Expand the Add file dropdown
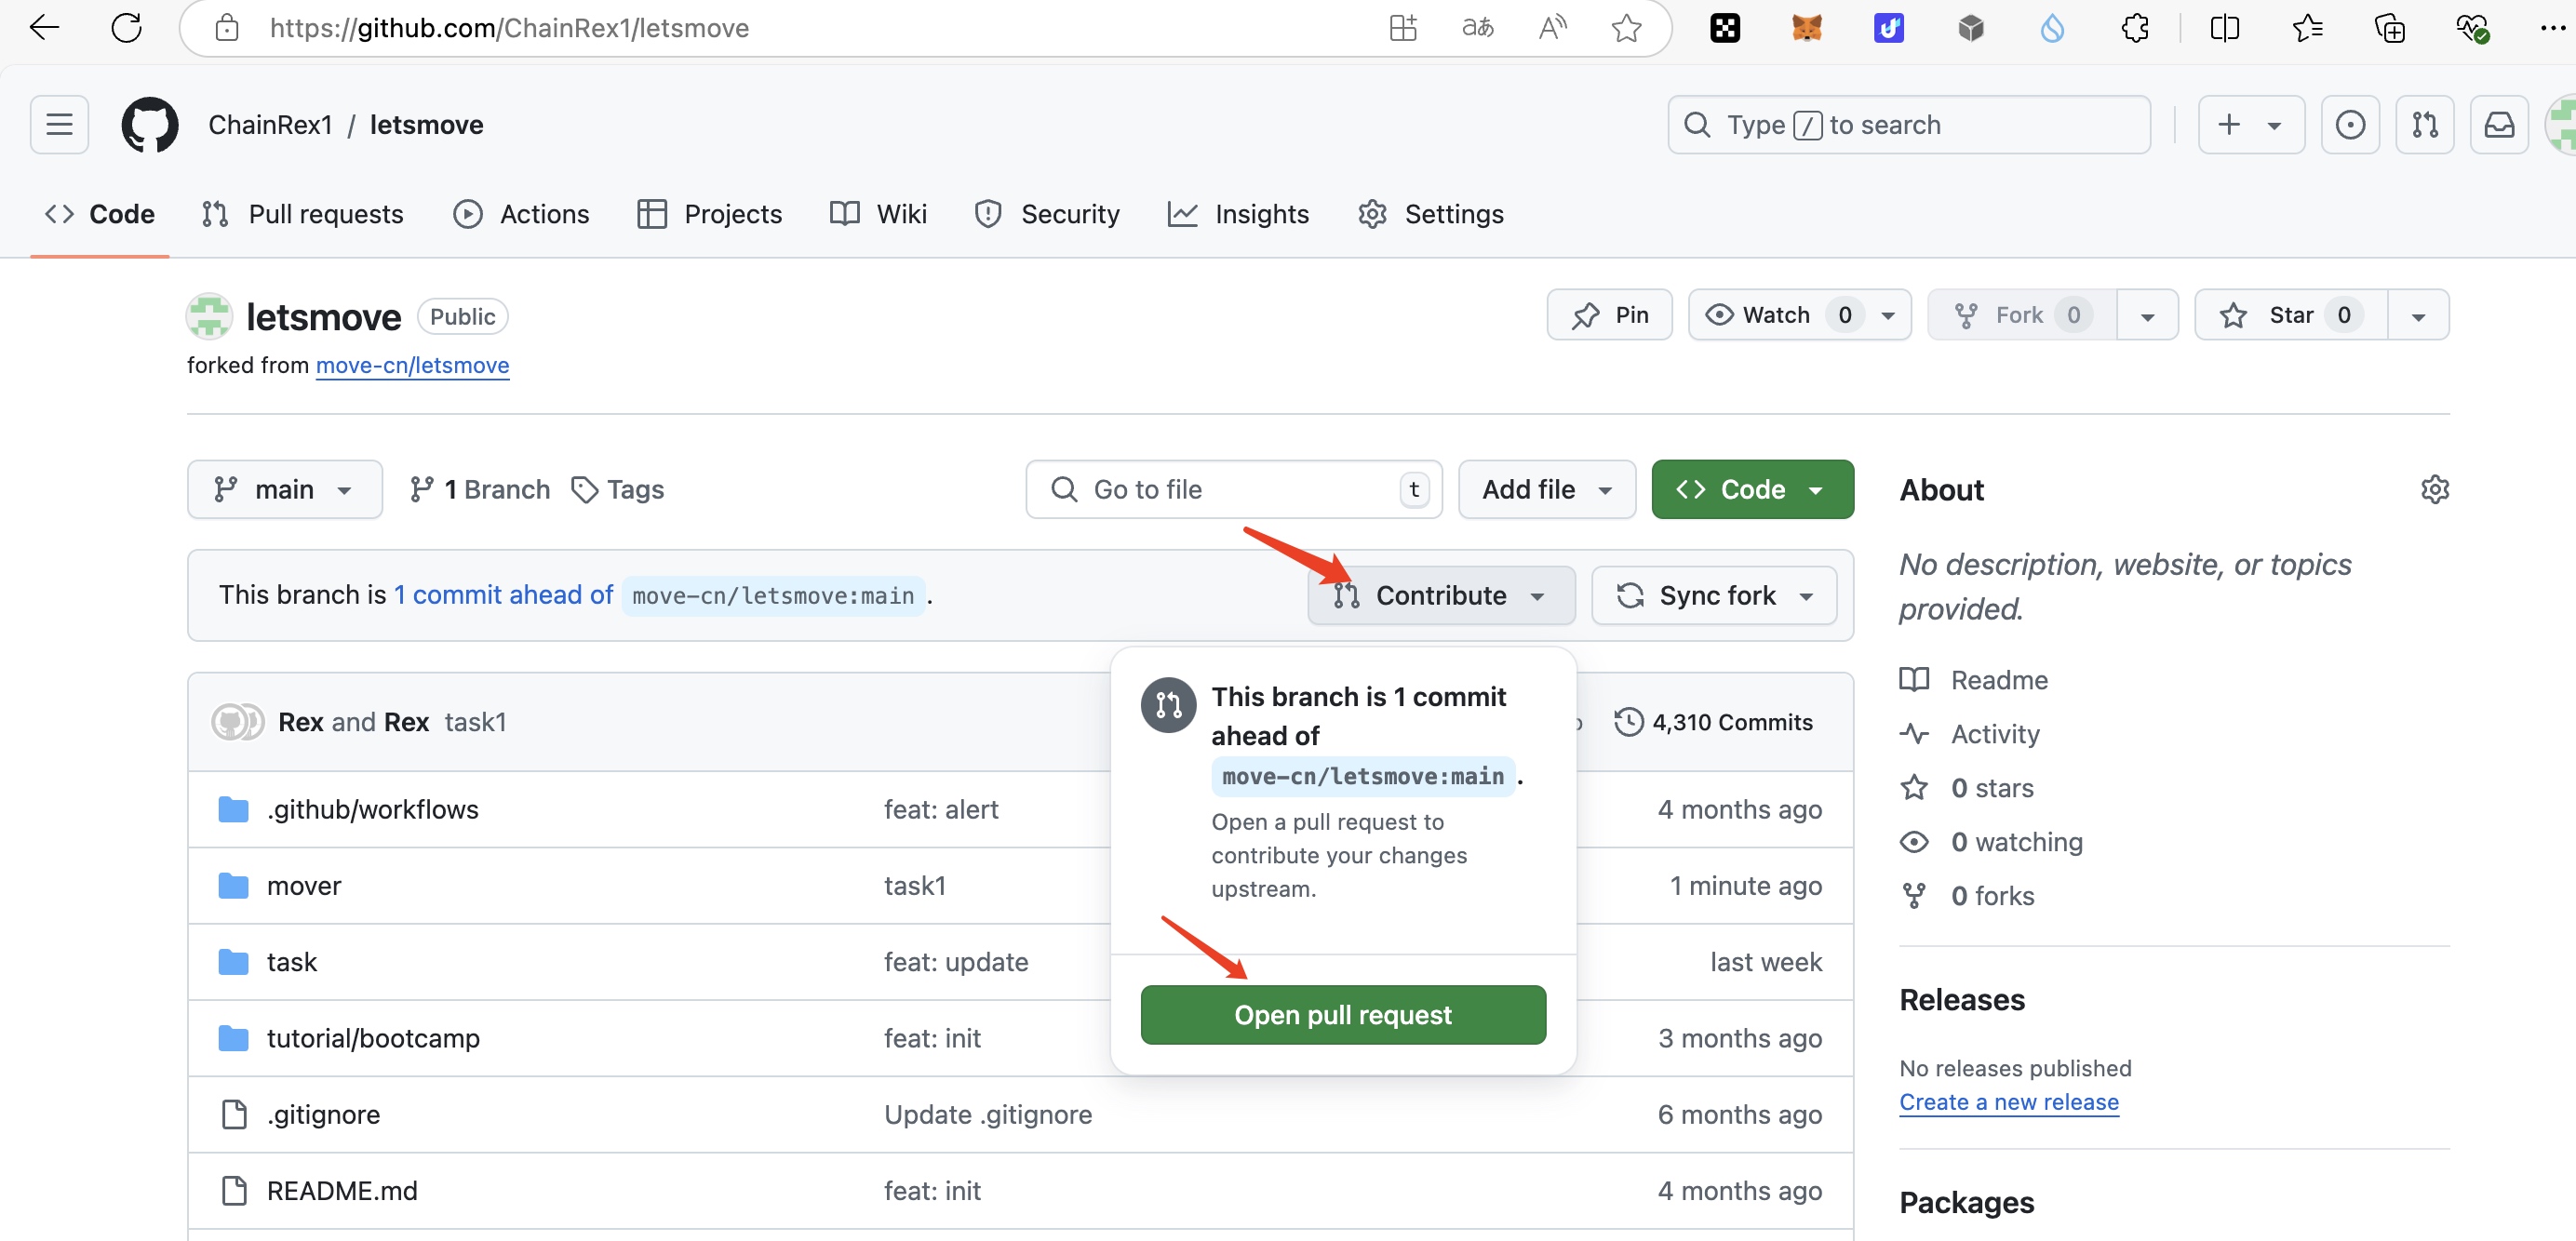Screen dimensions: 2576x1241 [x=1547, y=489]
